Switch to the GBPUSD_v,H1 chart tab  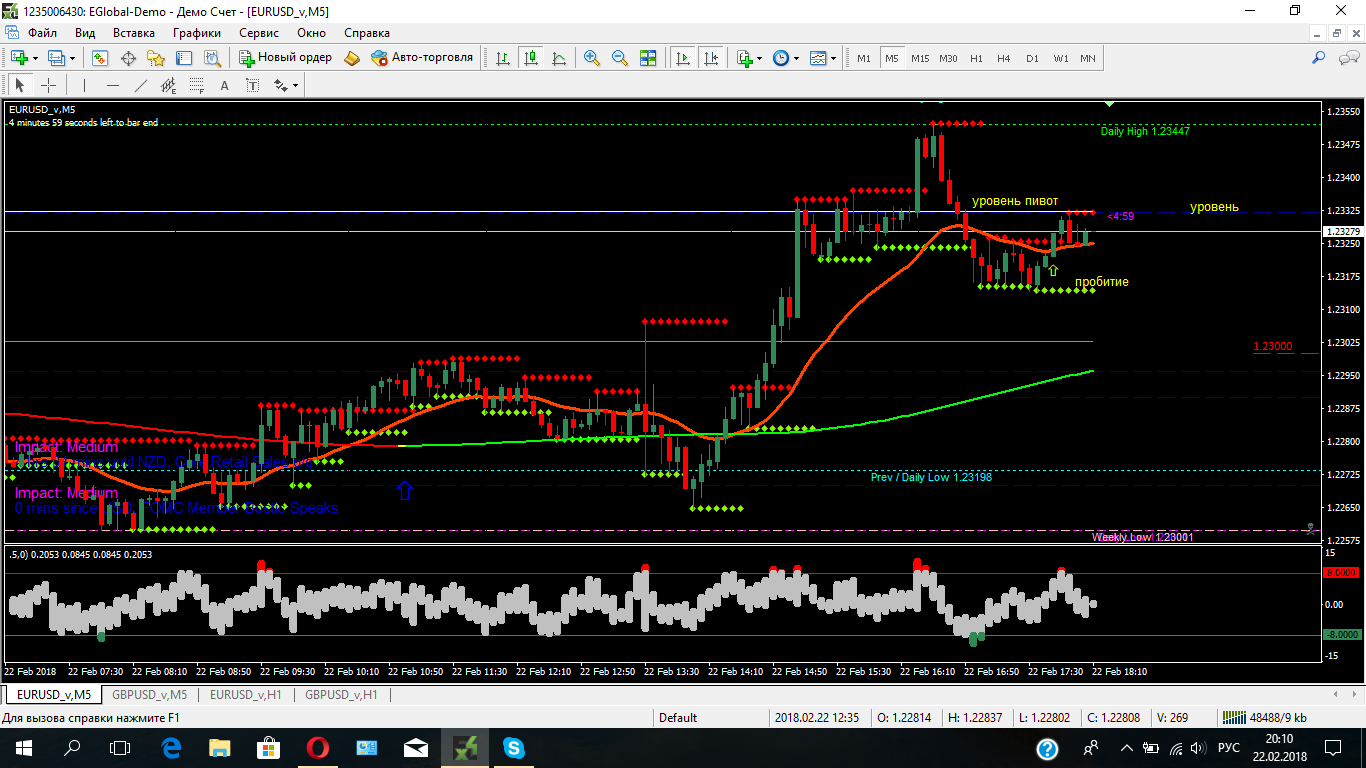click(341, 694)
